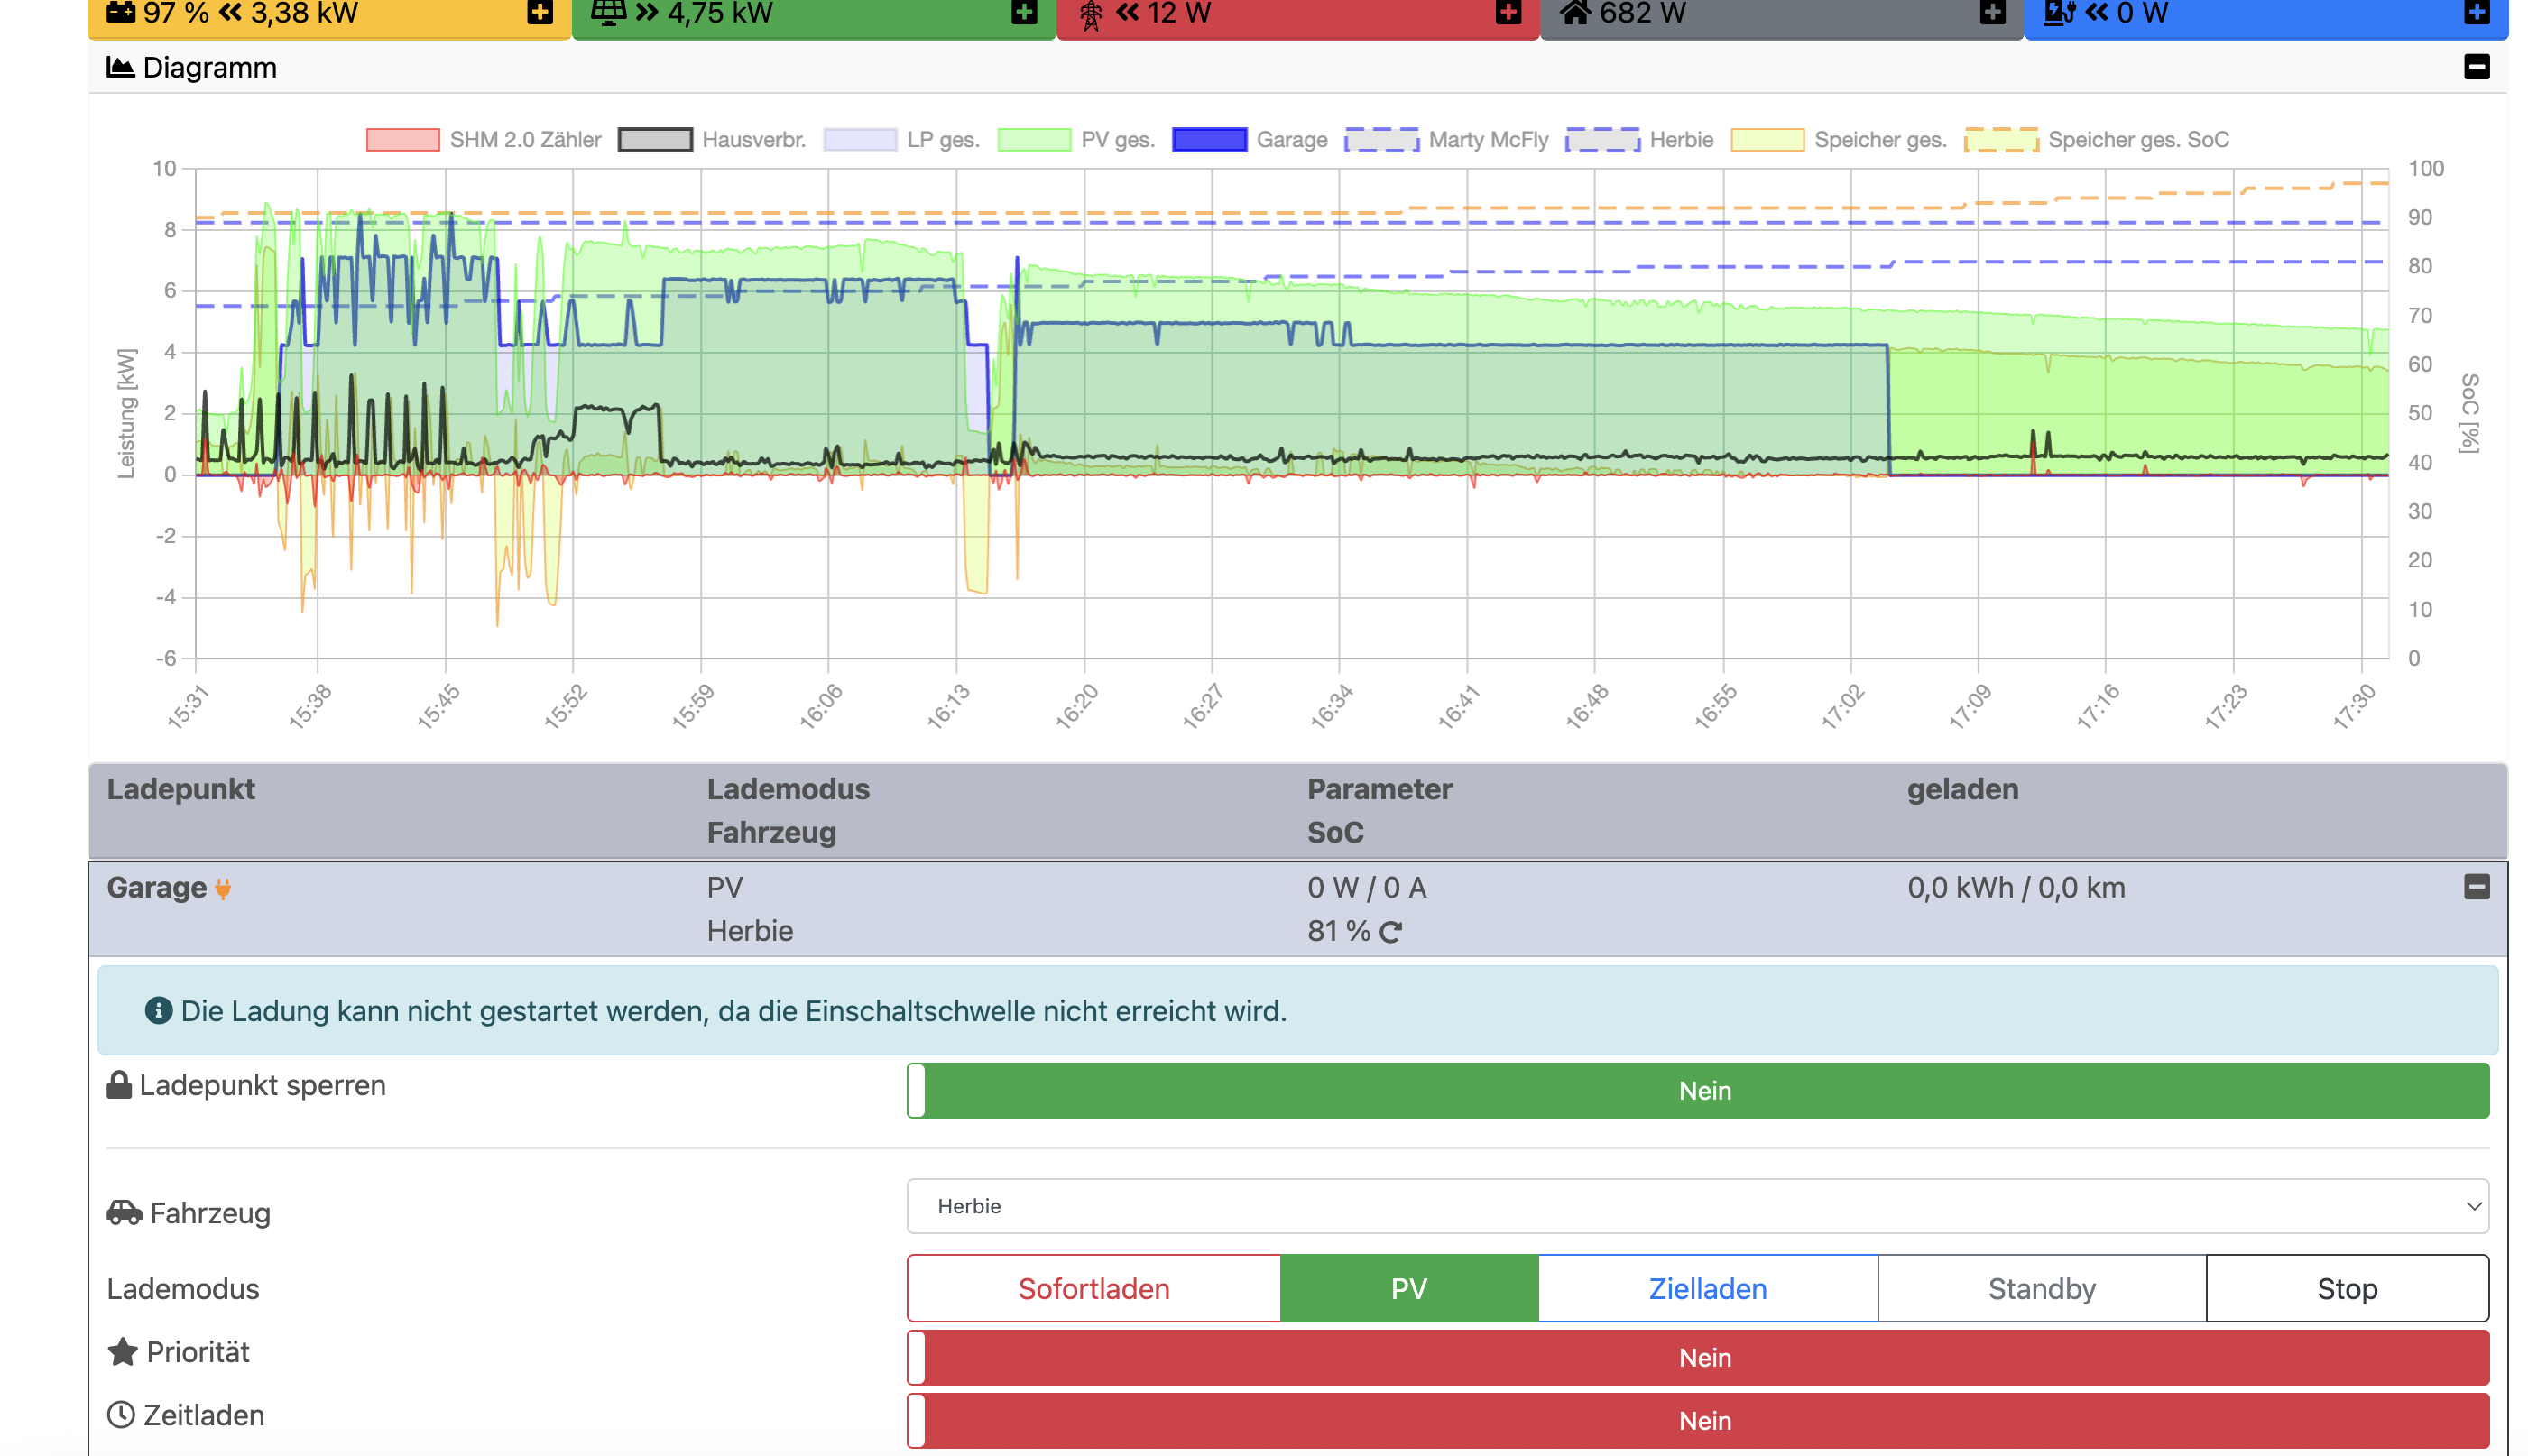Screen dimensions: 2528x1456
Task: Expand the battery storage card plus icon
Action: 540,12
